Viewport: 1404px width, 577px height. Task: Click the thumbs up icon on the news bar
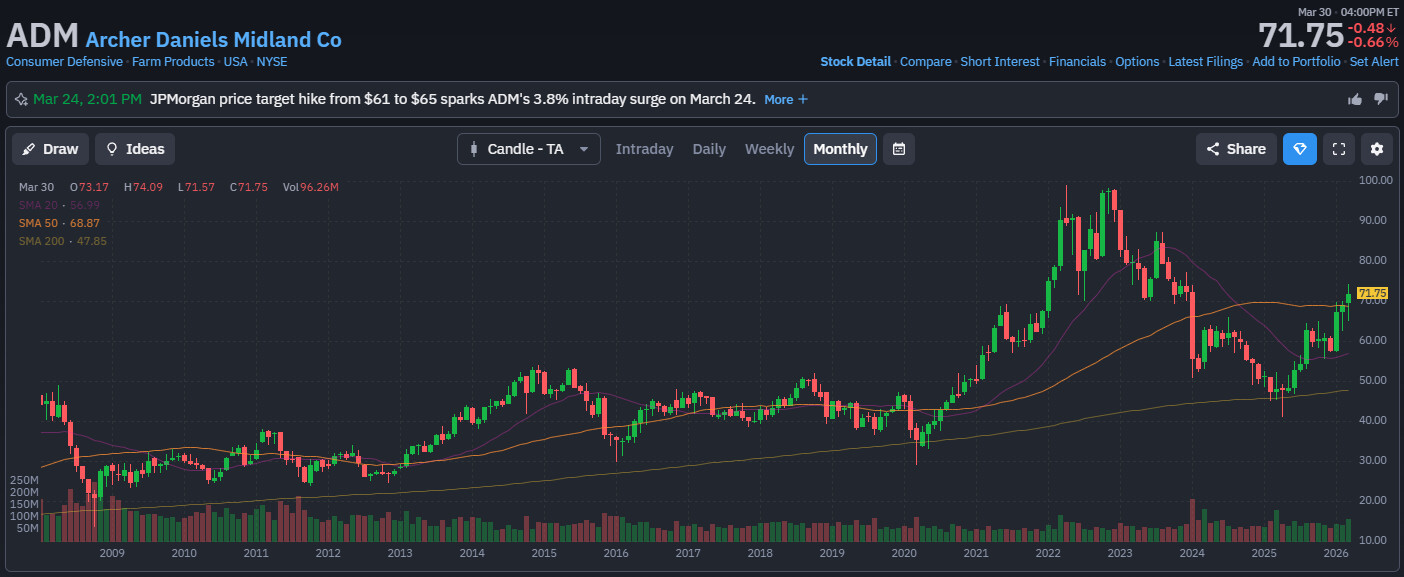(x=1355, y=99)
